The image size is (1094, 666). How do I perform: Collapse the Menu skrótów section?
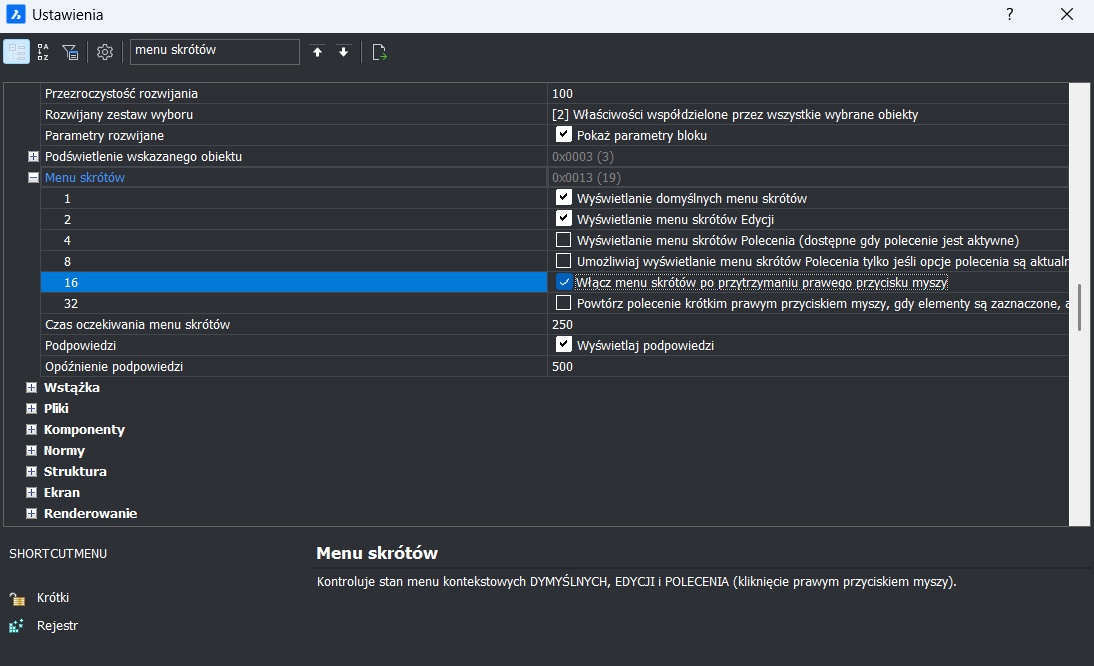(33, 178)
